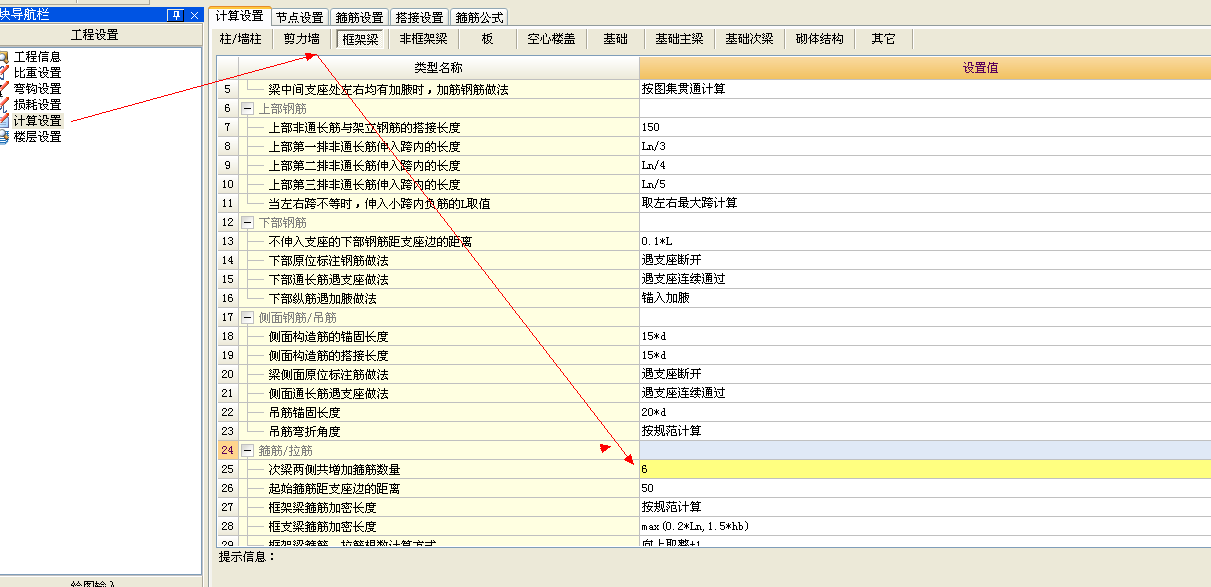Open 比重设置 in the navigation panel
Image resolution: width=1211 pixels, height=587 pixels.
pos(37,73)
